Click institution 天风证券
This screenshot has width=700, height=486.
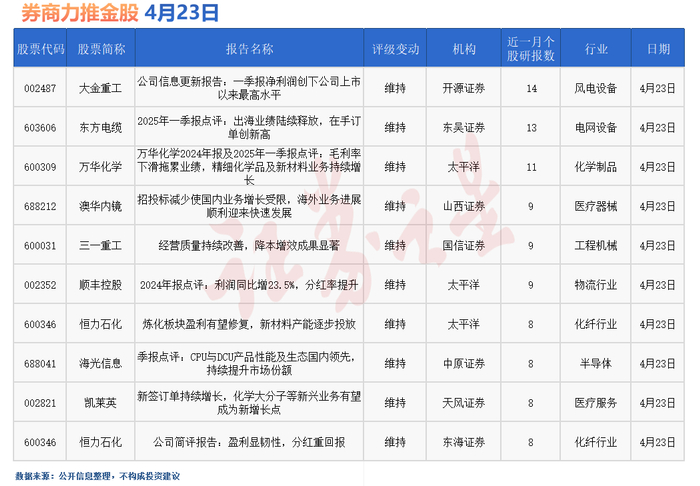click(464, 403)
